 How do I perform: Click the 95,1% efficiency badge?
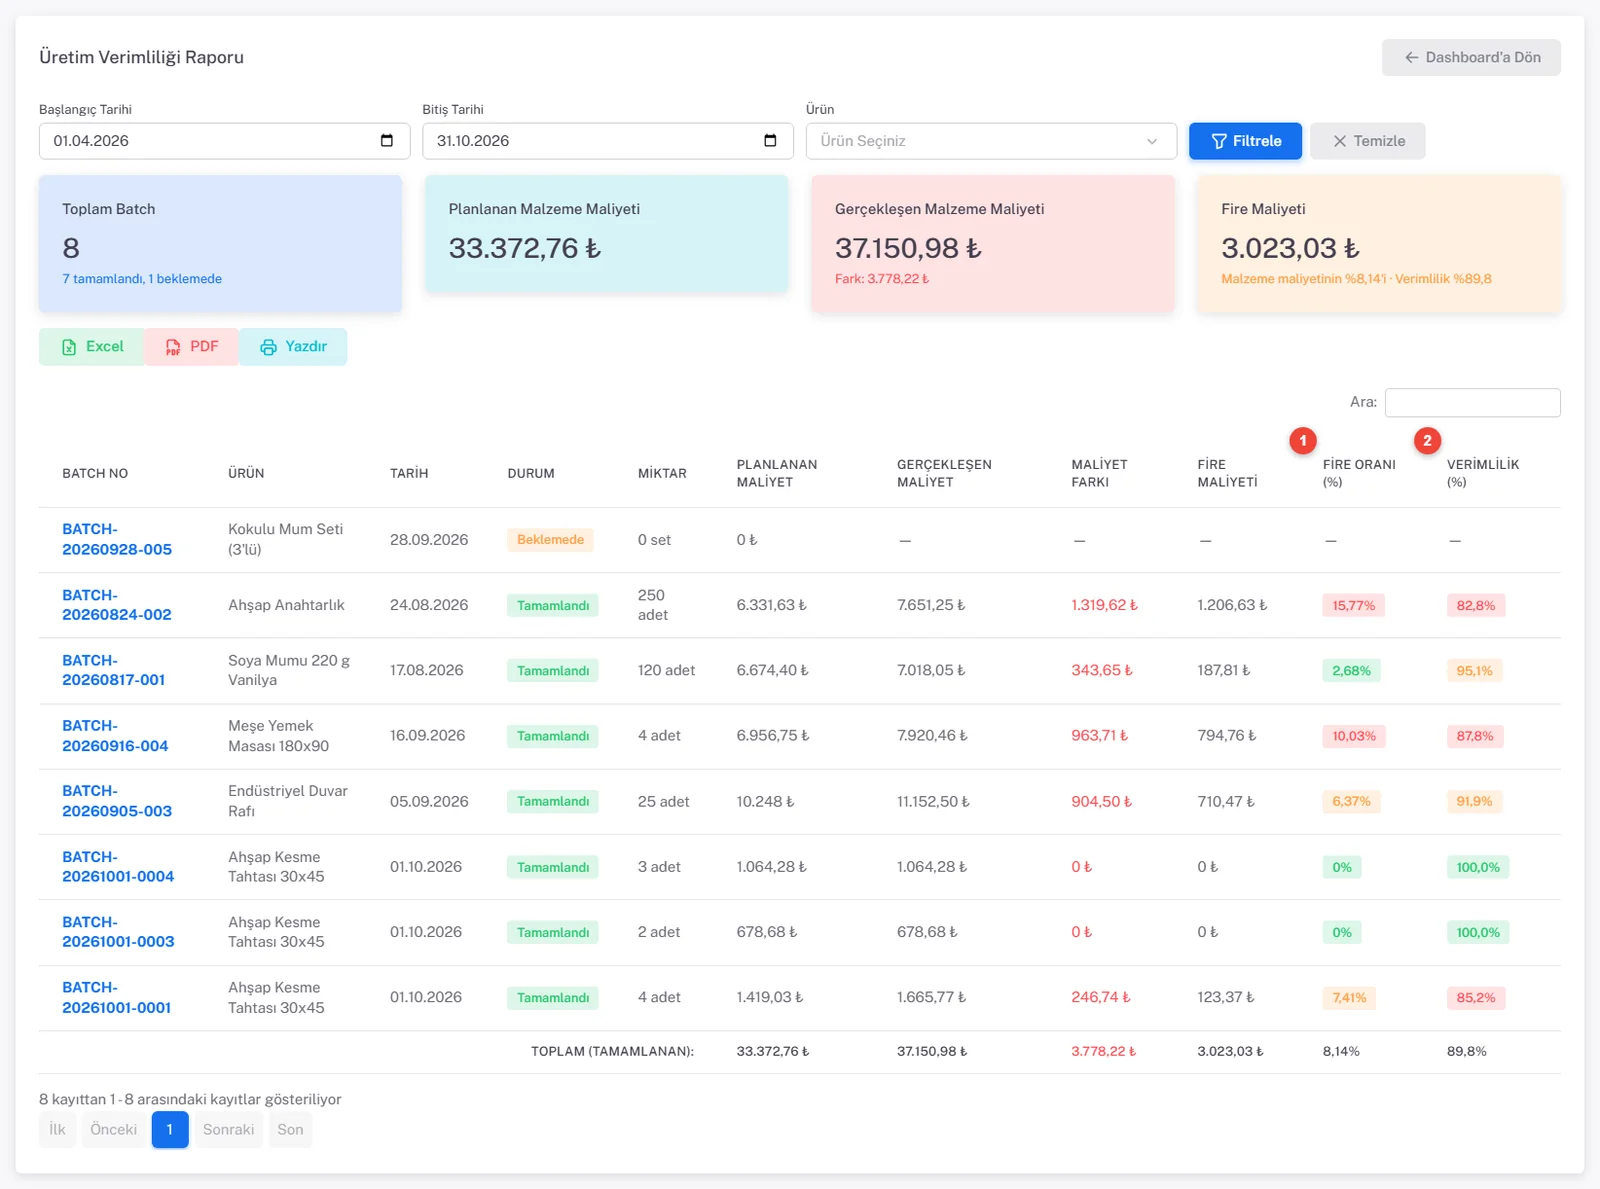1474,671
